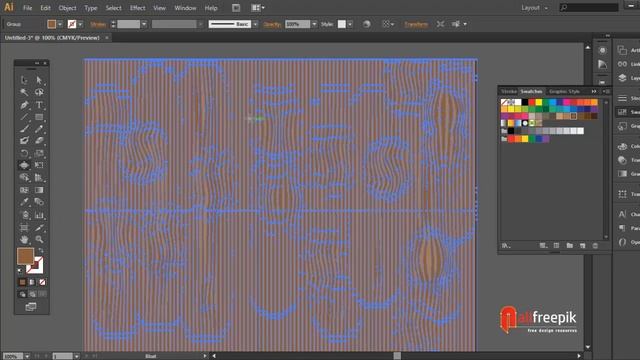Open the Layout workspace switcher
The image size is (640, 360).
[535, 8]
